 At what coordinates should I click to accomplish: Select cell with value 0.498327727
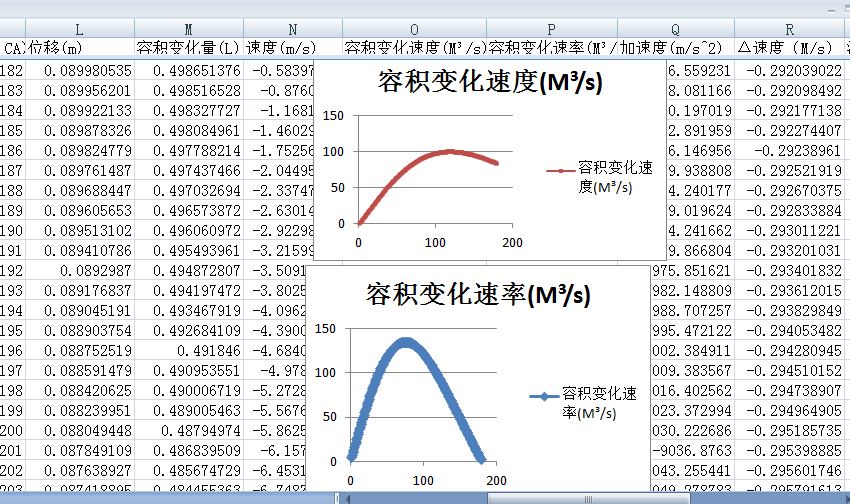click(x=189, y=111)
